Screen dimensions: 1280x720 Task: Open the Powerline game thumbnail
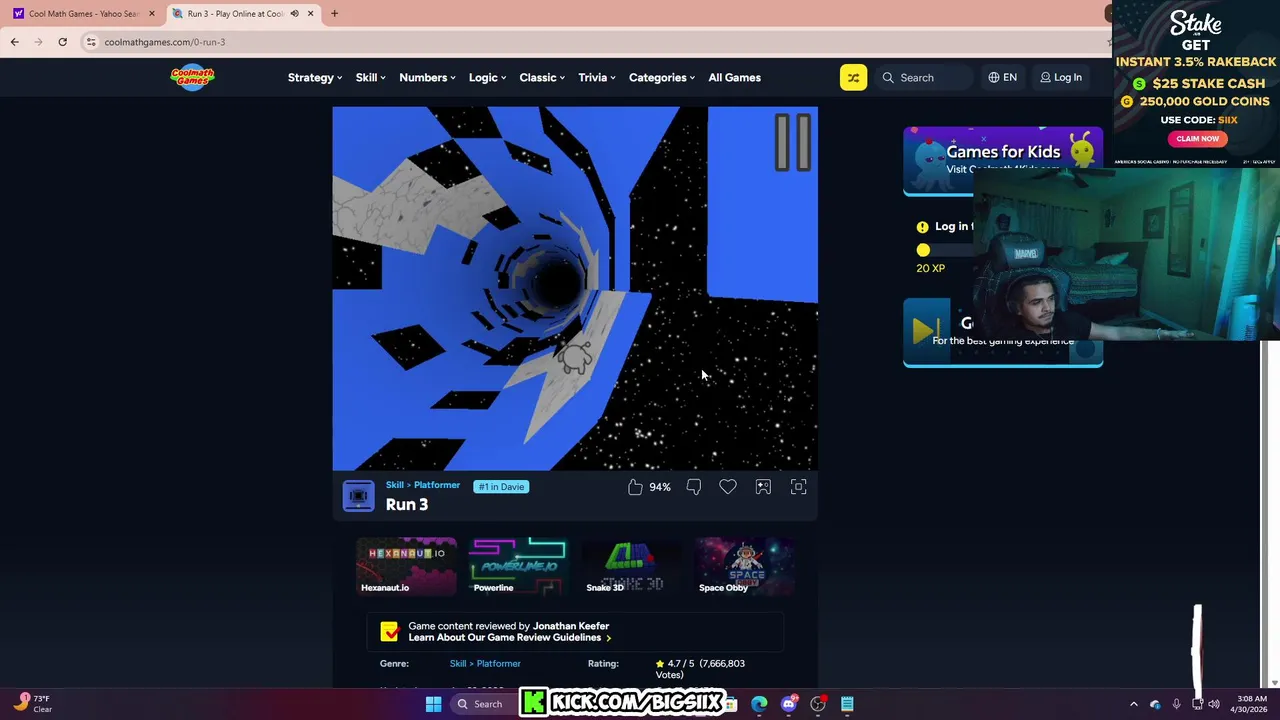click(518, 566)
